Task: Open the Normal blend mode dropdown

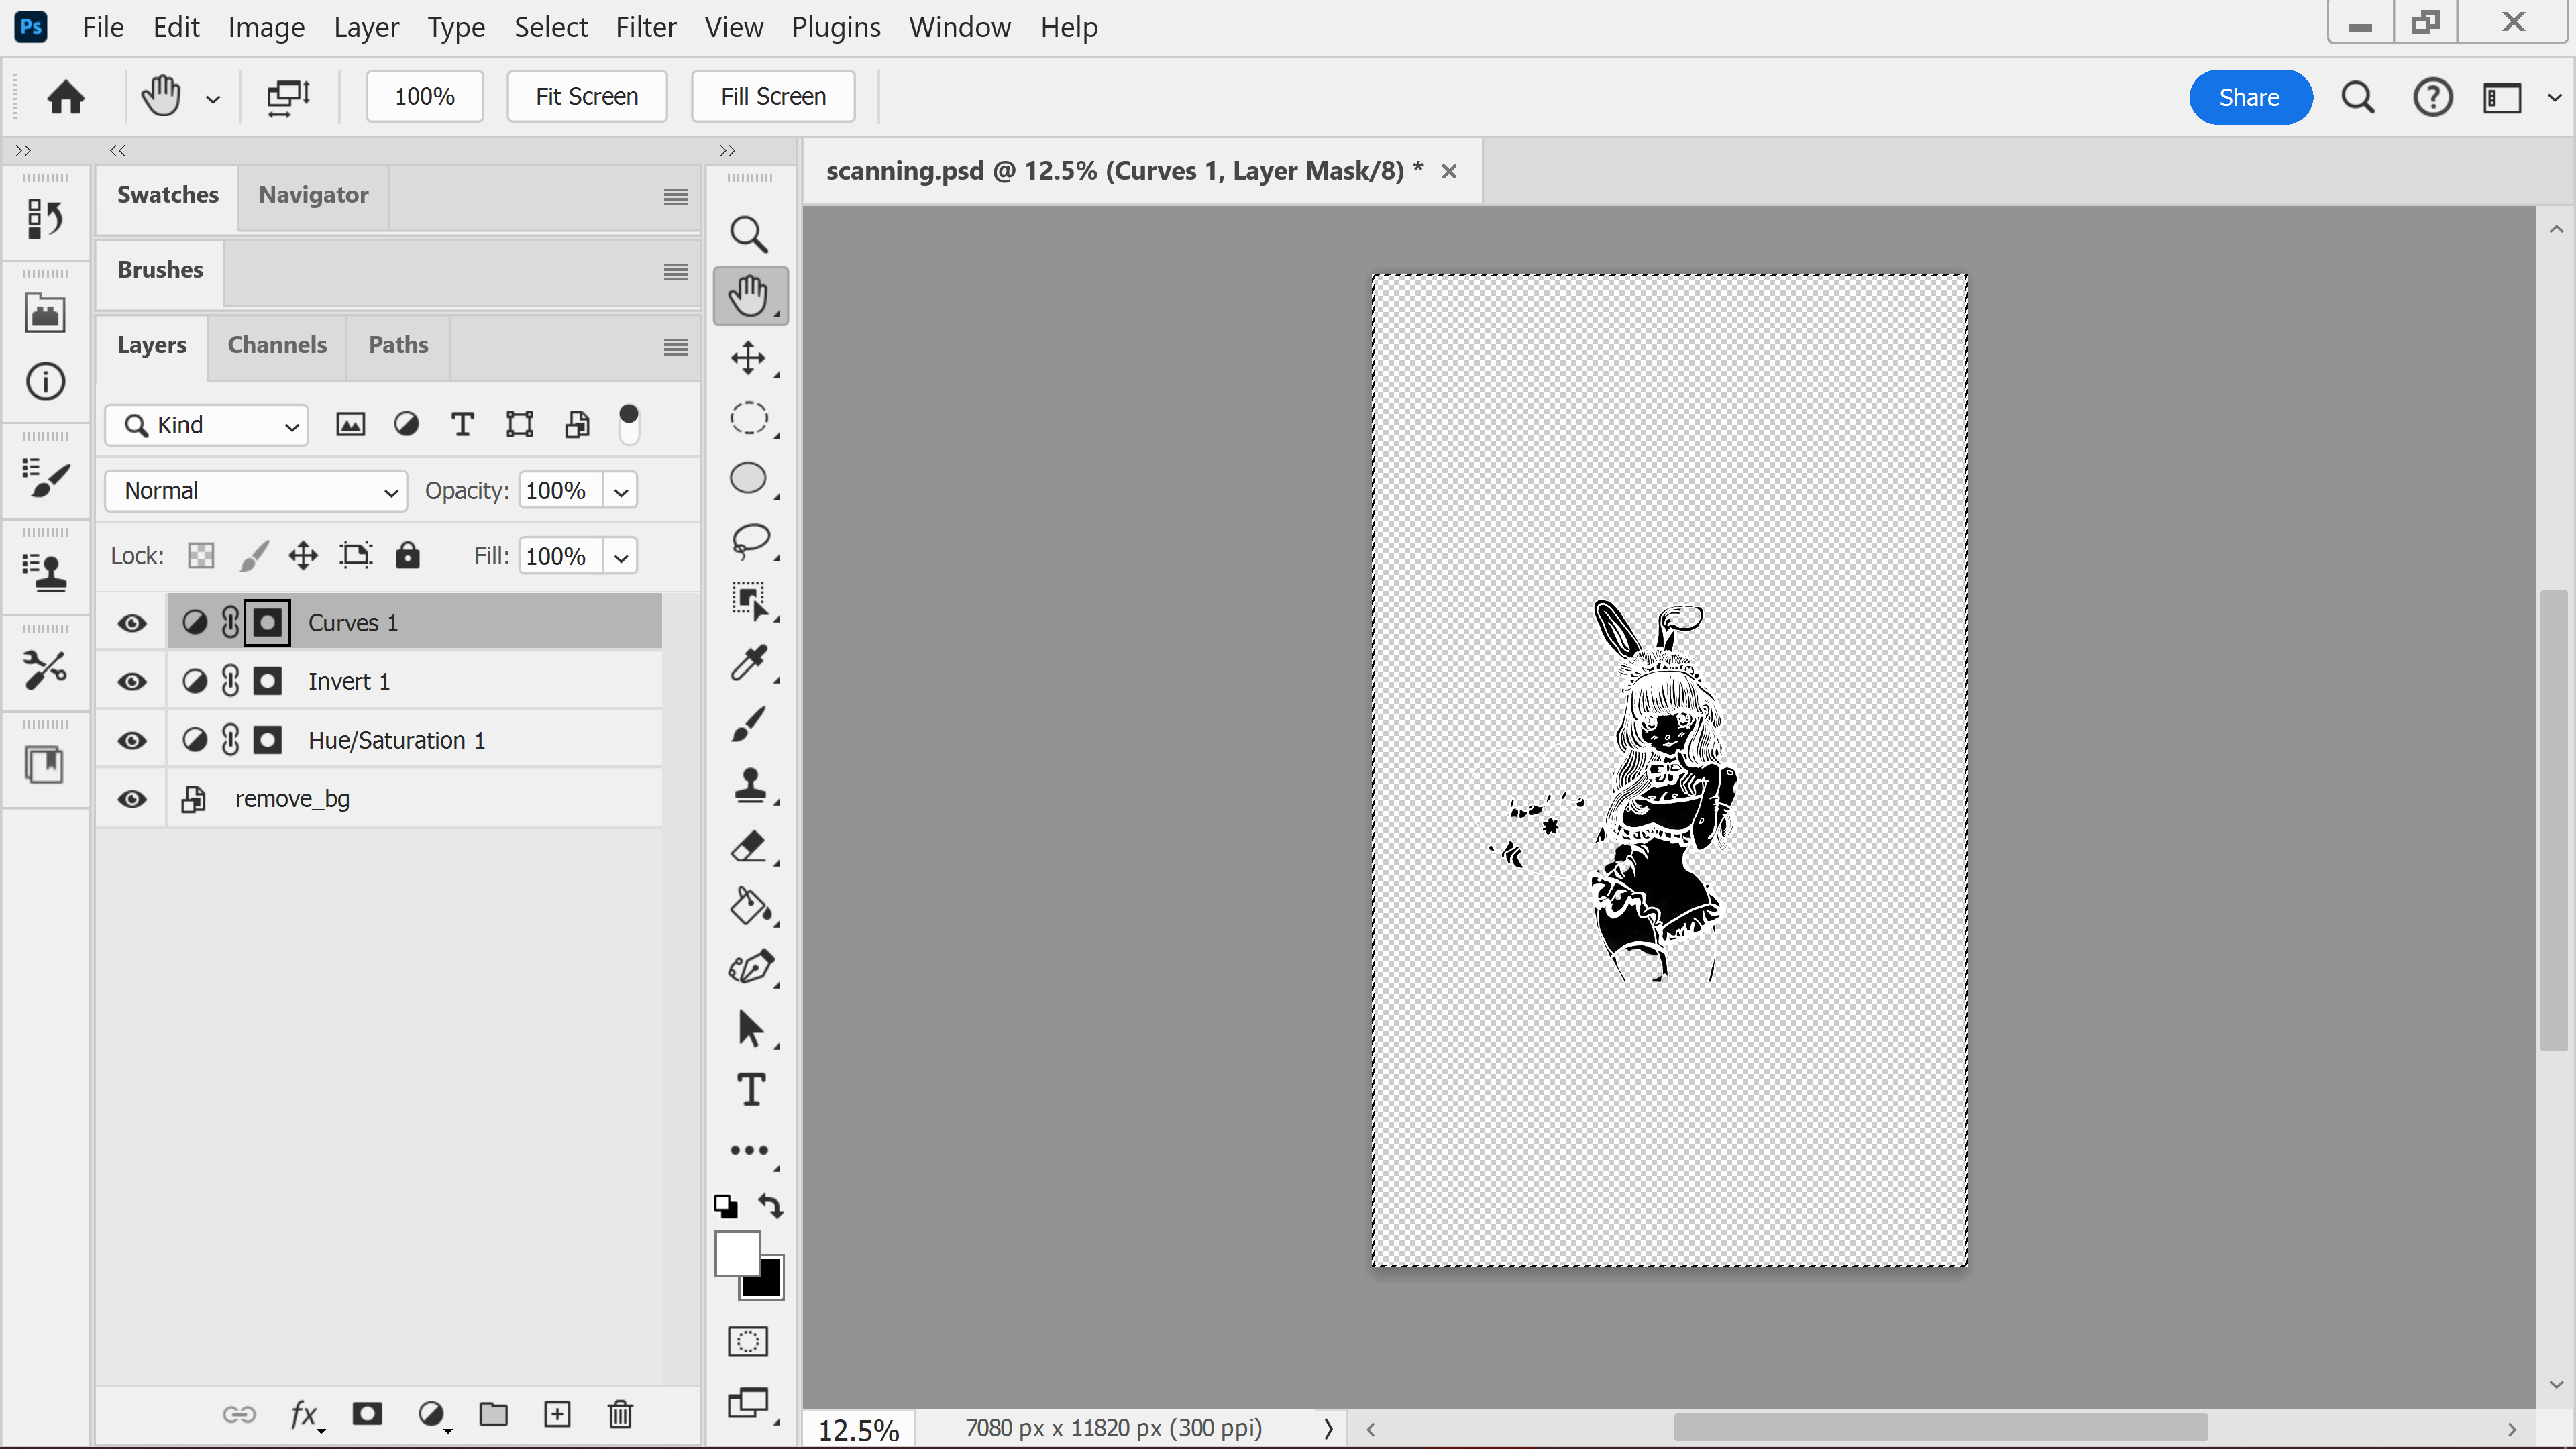Action: click(x=256, y=491)
